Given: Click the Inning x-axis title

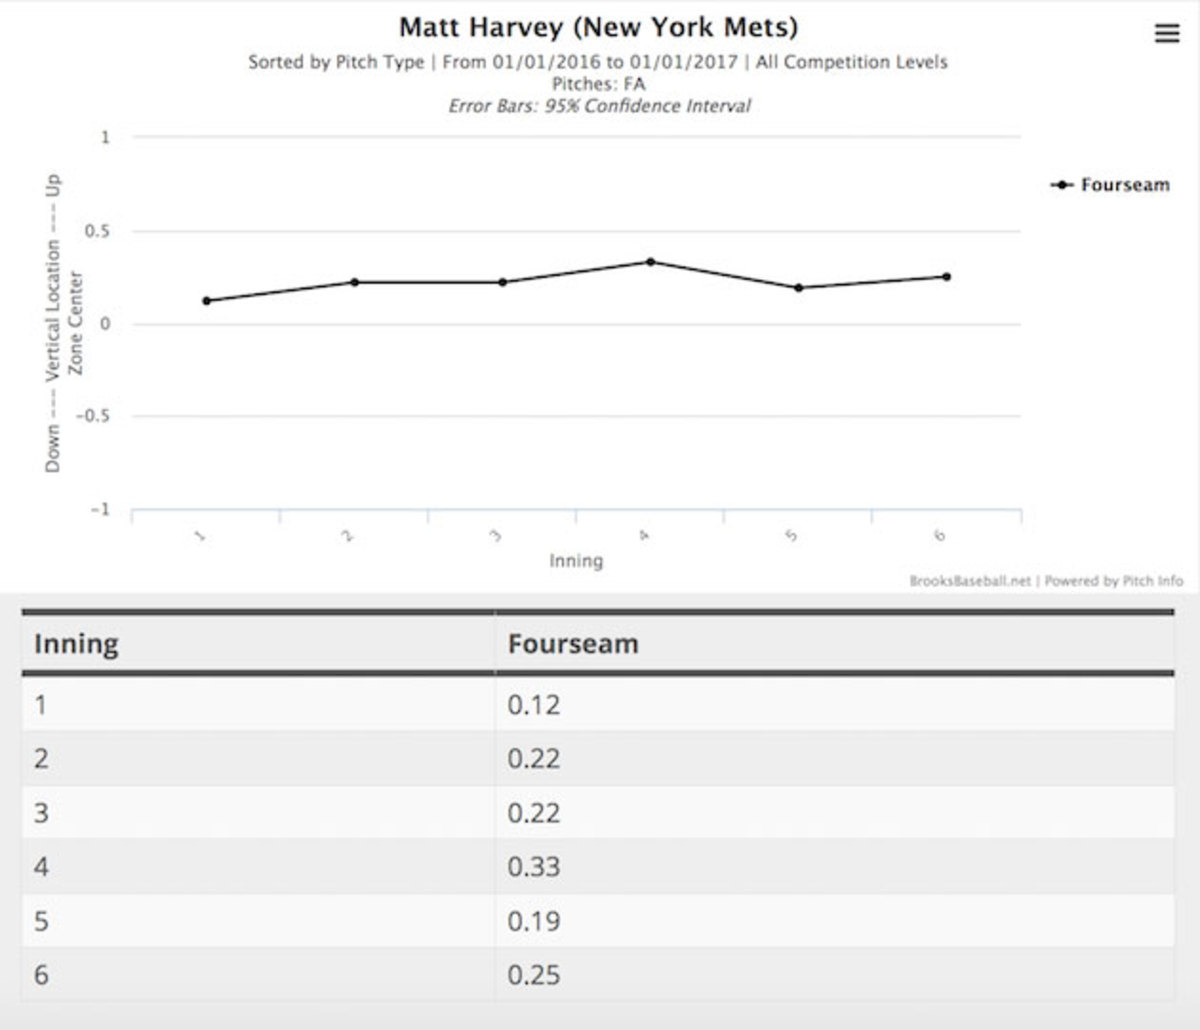Looking at the screenshot, I should click(x=576, y=561).
